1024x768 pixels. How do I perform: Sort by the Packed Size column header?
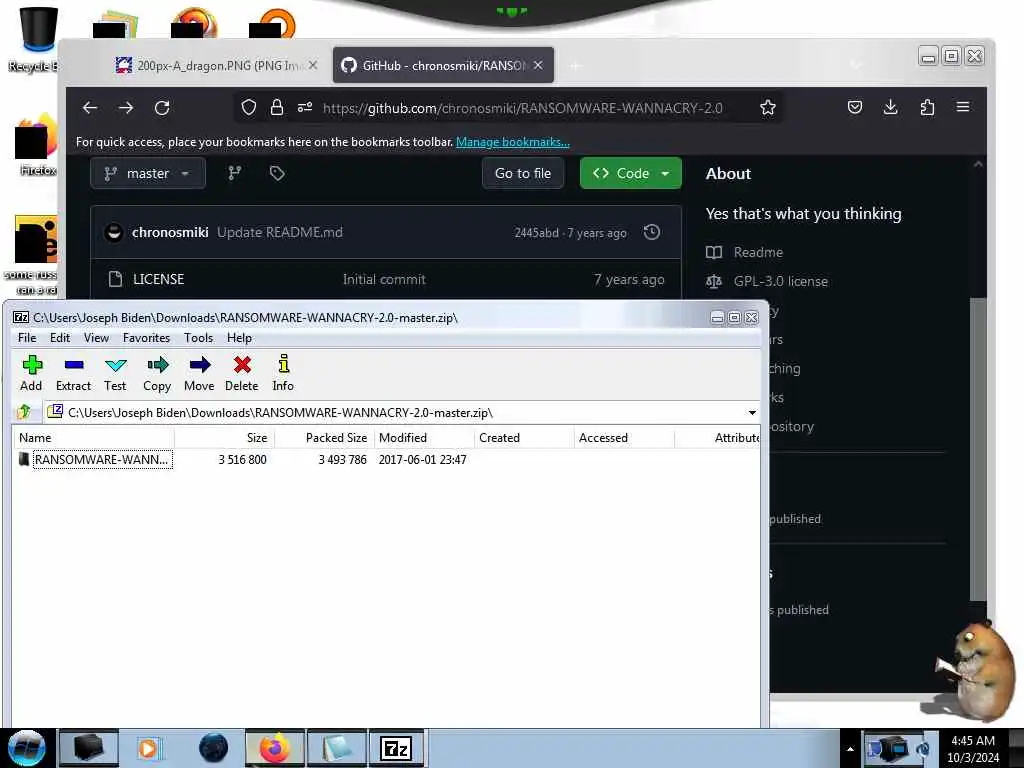tap(325, 438)
